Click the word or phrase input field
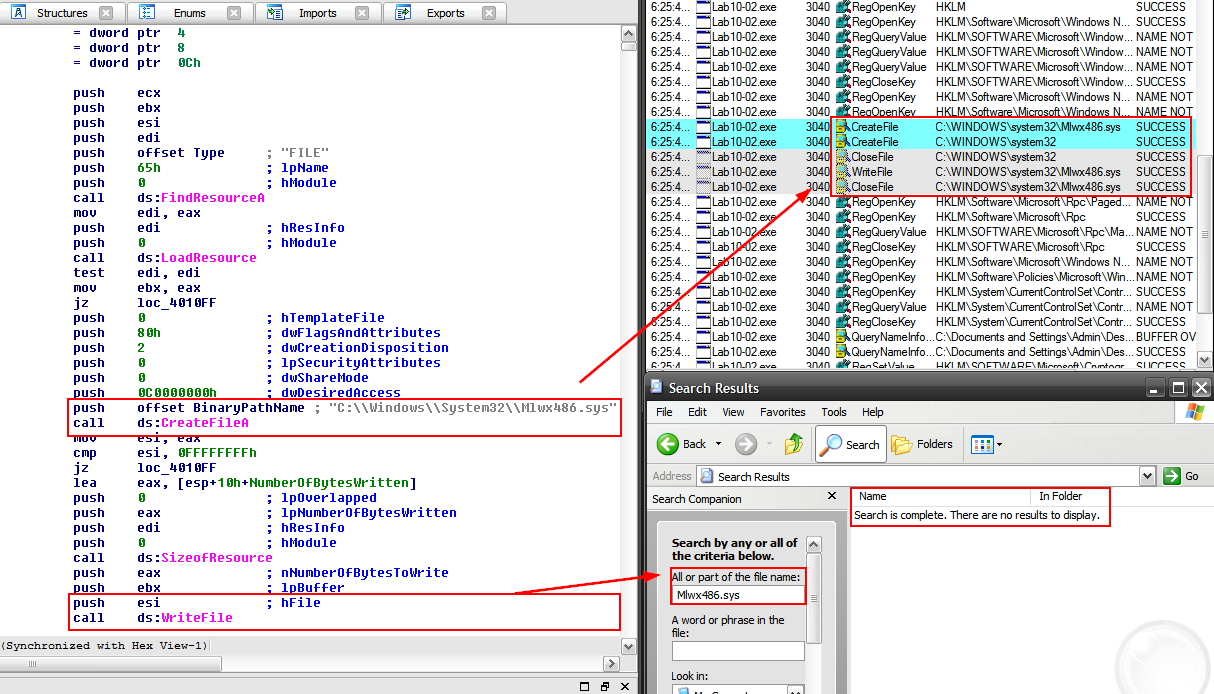This screenshot has width=1214, height=694. tap(738, 651)
